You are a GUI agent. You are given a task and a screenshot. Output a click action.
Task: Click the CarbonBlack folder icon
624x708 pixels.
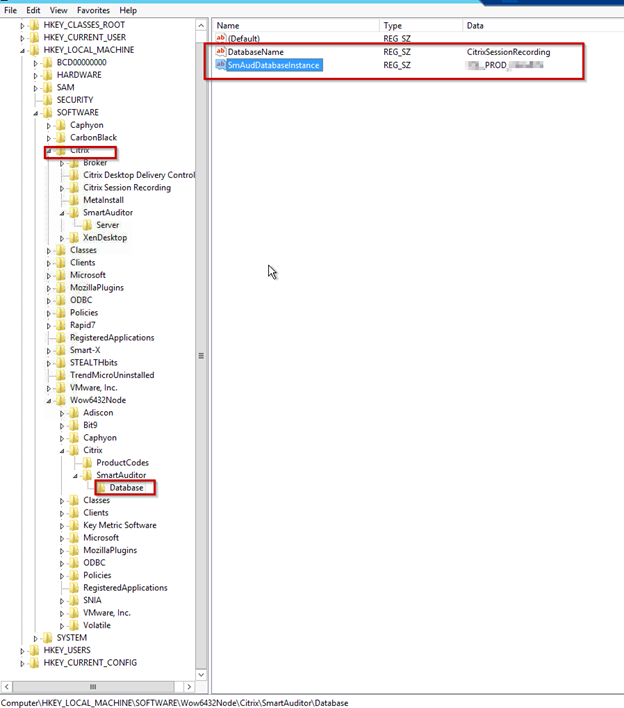pyautogui.click(x=61, y=137)
